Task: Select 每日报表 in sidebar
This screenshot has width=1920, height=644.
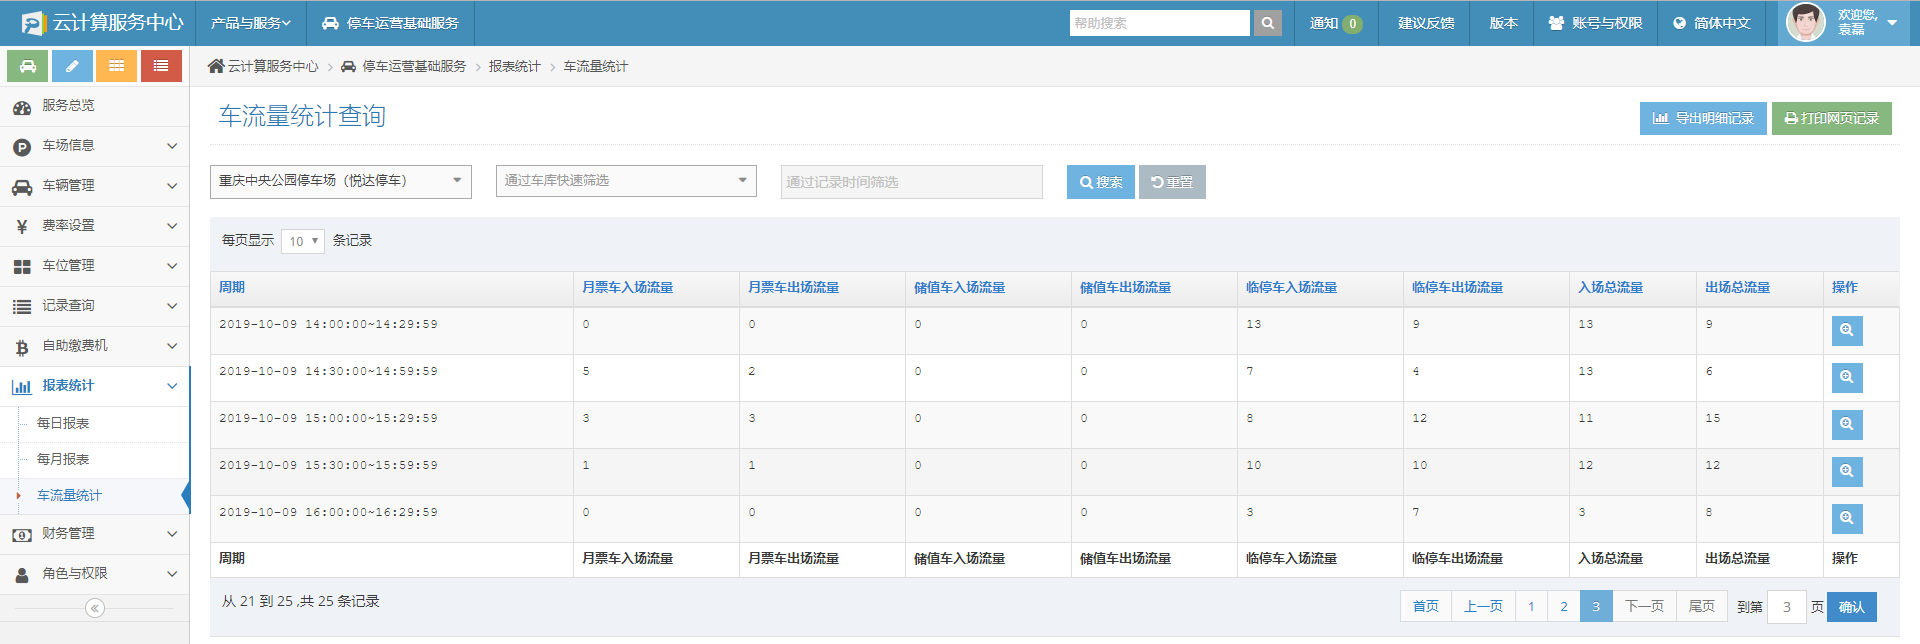Action: coord(63,424)
